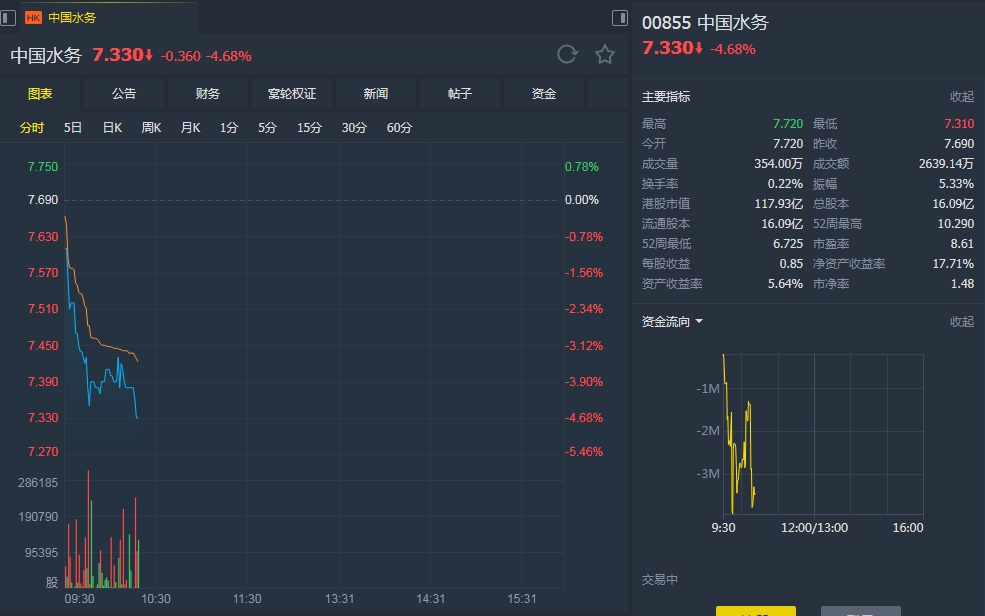
Task: Click the 10:30 time axis label
Action: (x=156, y=599)
